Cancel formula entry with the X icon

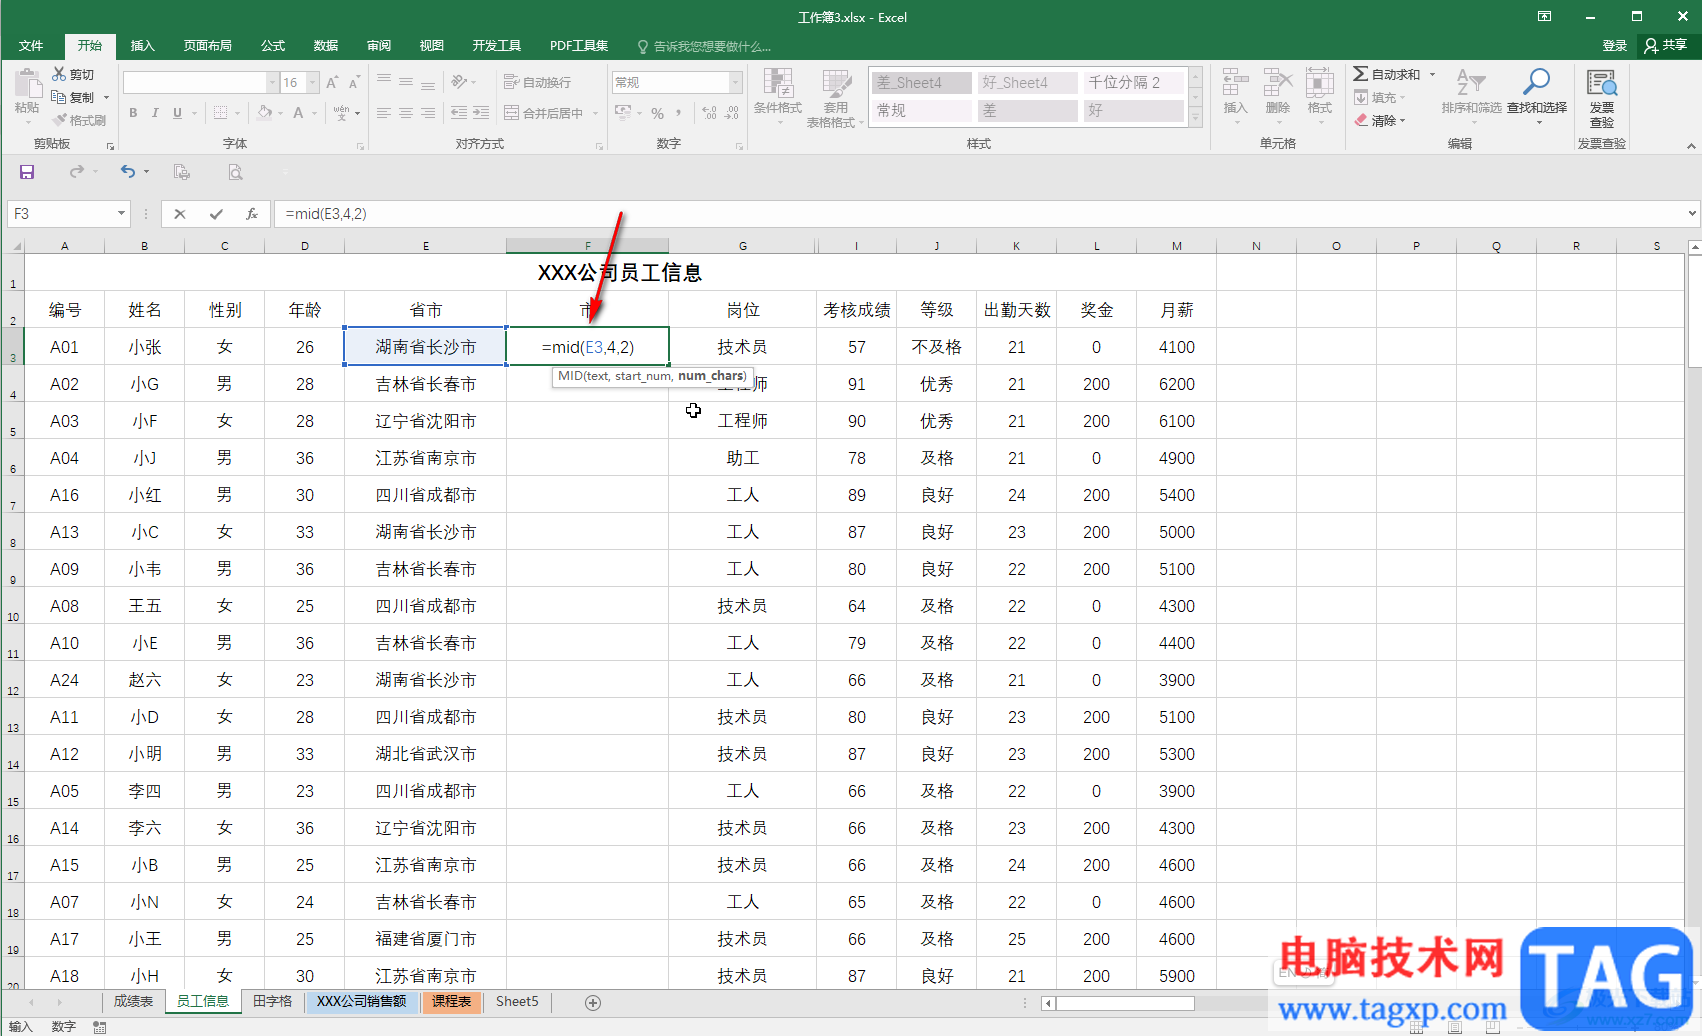click(180, 214)
